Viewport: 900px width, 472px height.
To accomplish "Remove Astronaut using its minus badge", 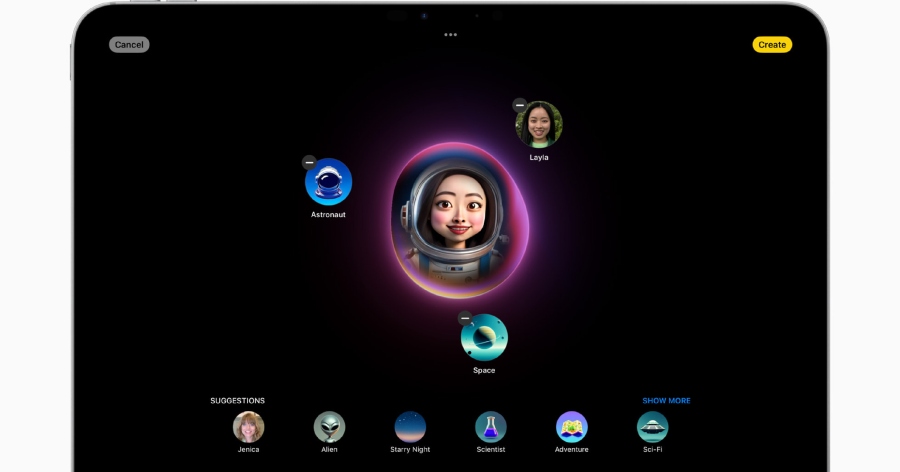I will pyautogui.click(x=309, y=162).
